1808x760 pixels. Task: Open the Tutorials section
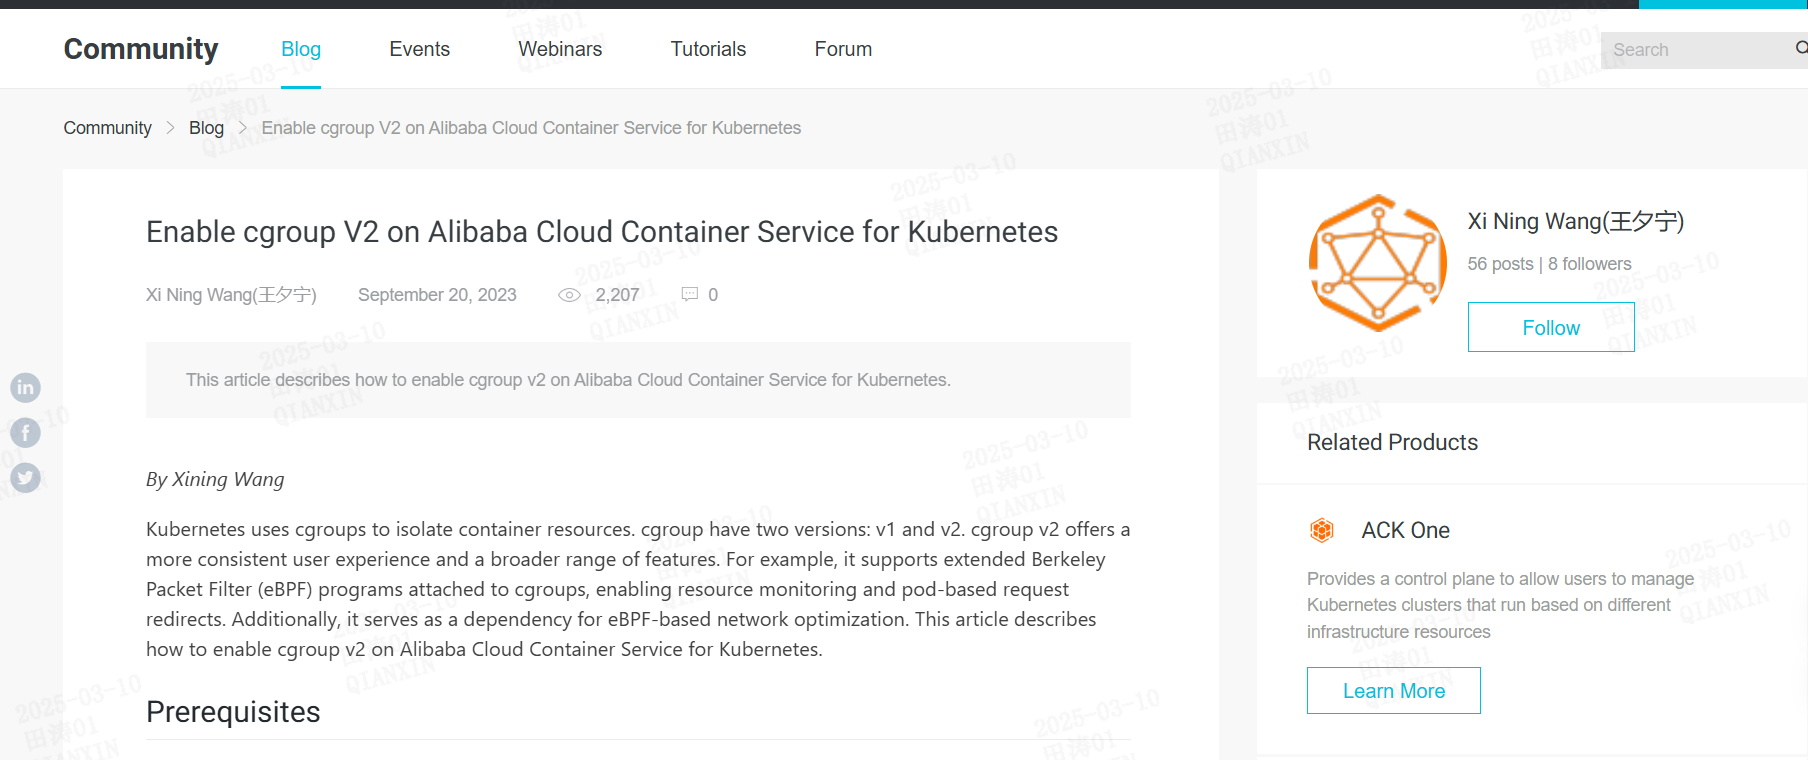point(708,49)
